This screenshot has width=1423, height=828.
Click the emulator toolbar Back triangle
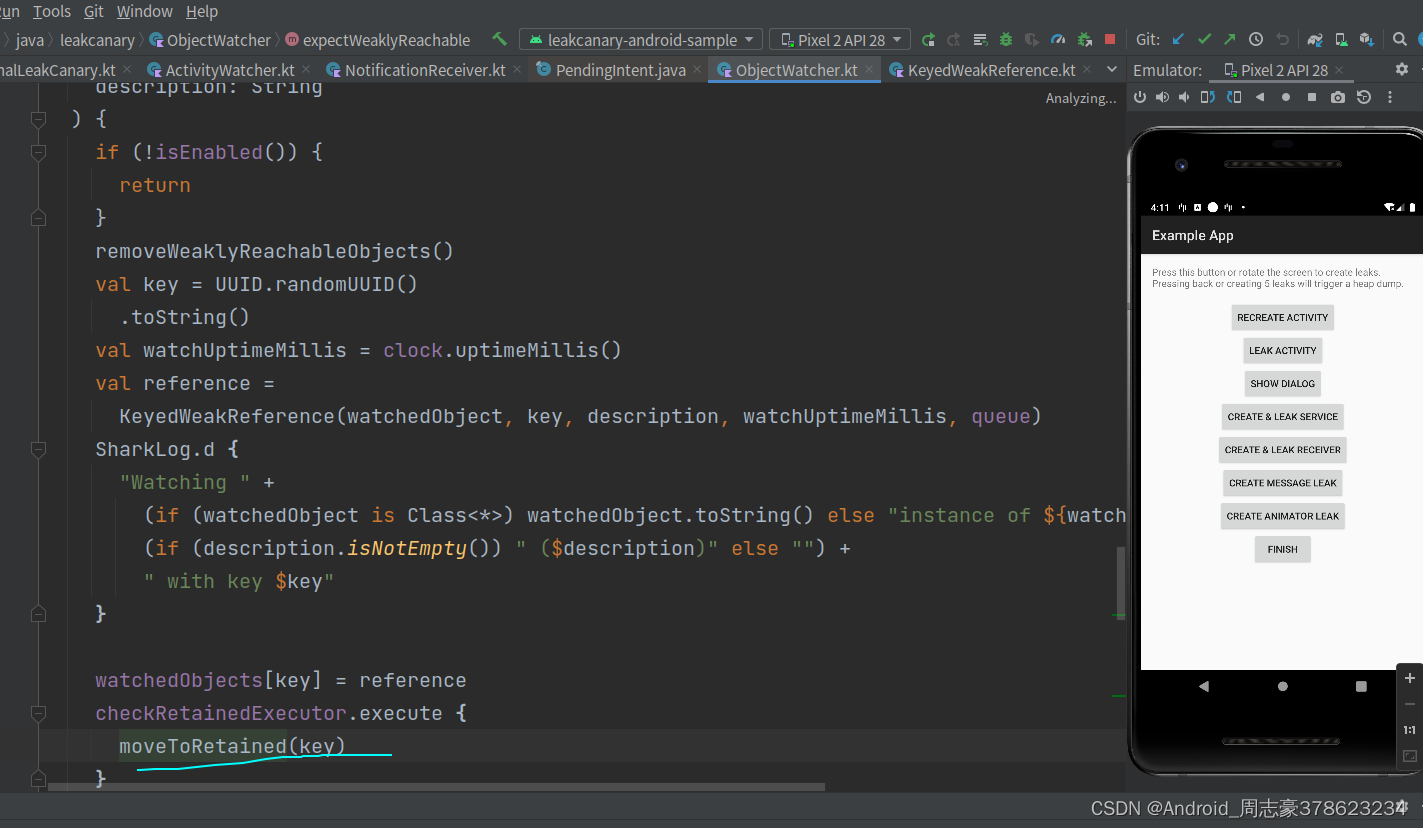click(1260, 97)
